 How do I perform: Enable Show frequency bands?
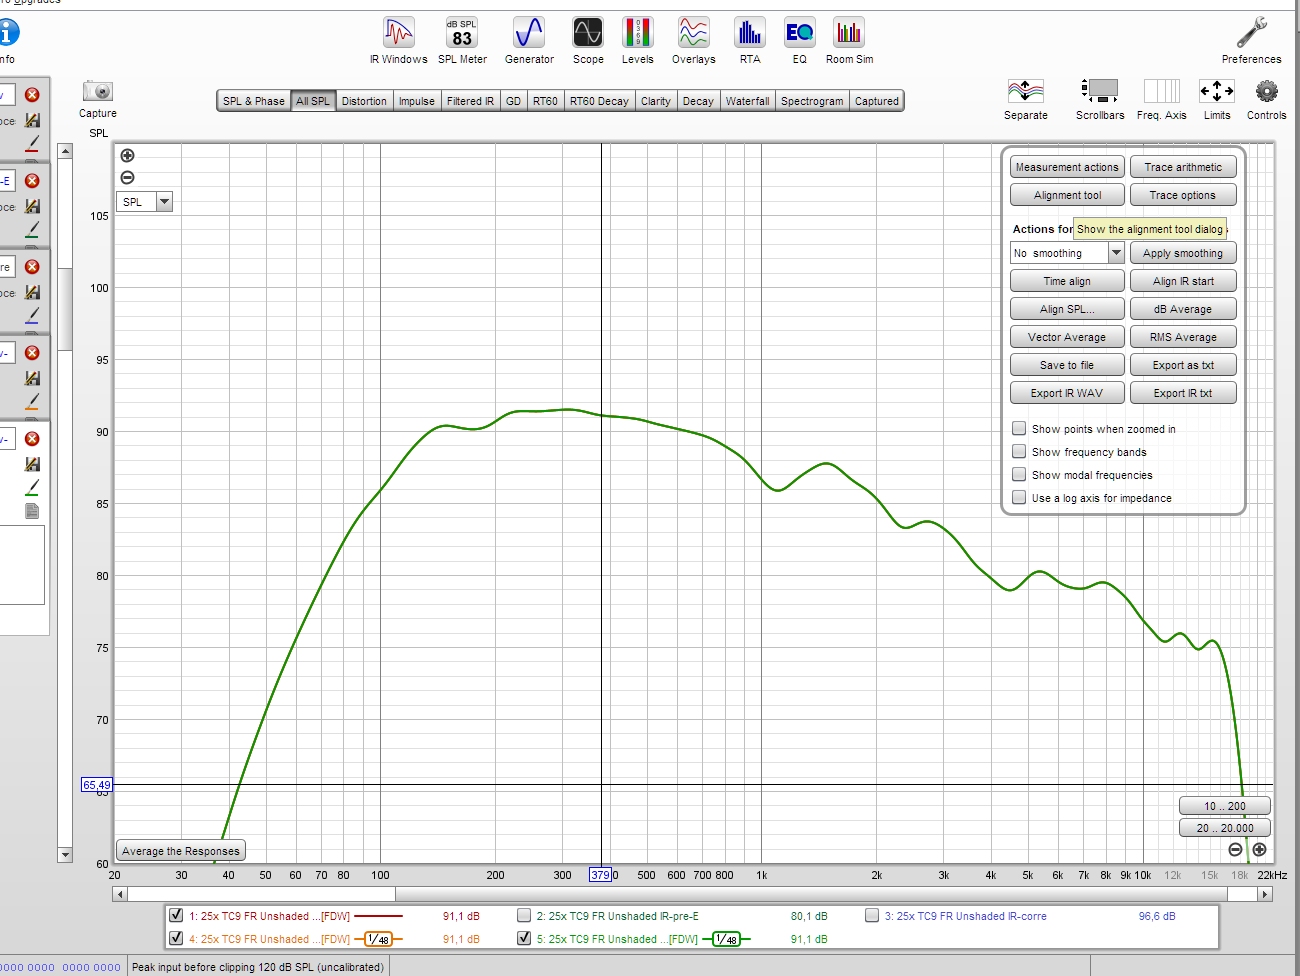1019,451
